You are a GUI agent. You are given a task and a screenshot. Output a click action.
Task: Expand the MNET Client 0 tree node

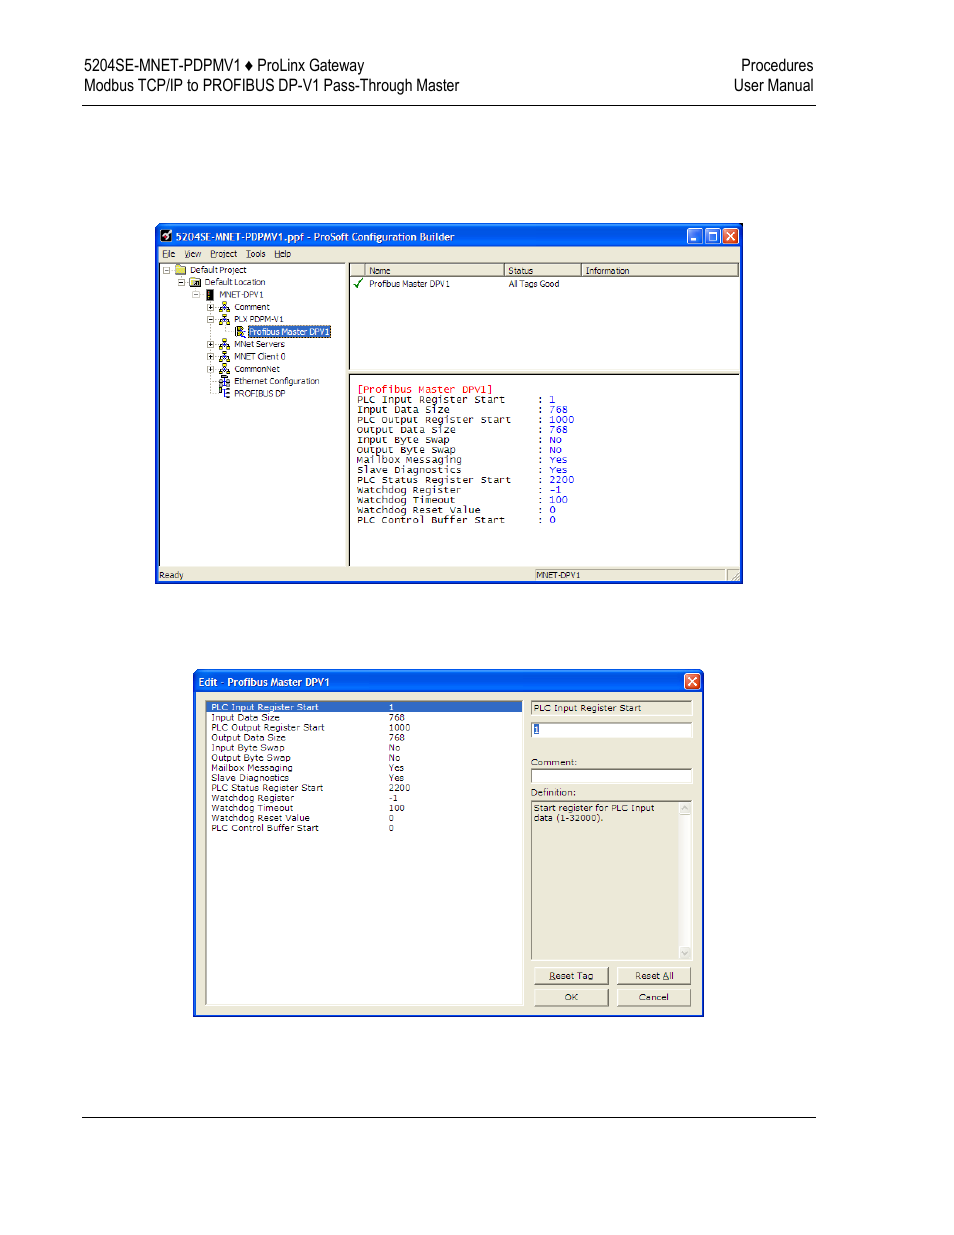[211, 356]
